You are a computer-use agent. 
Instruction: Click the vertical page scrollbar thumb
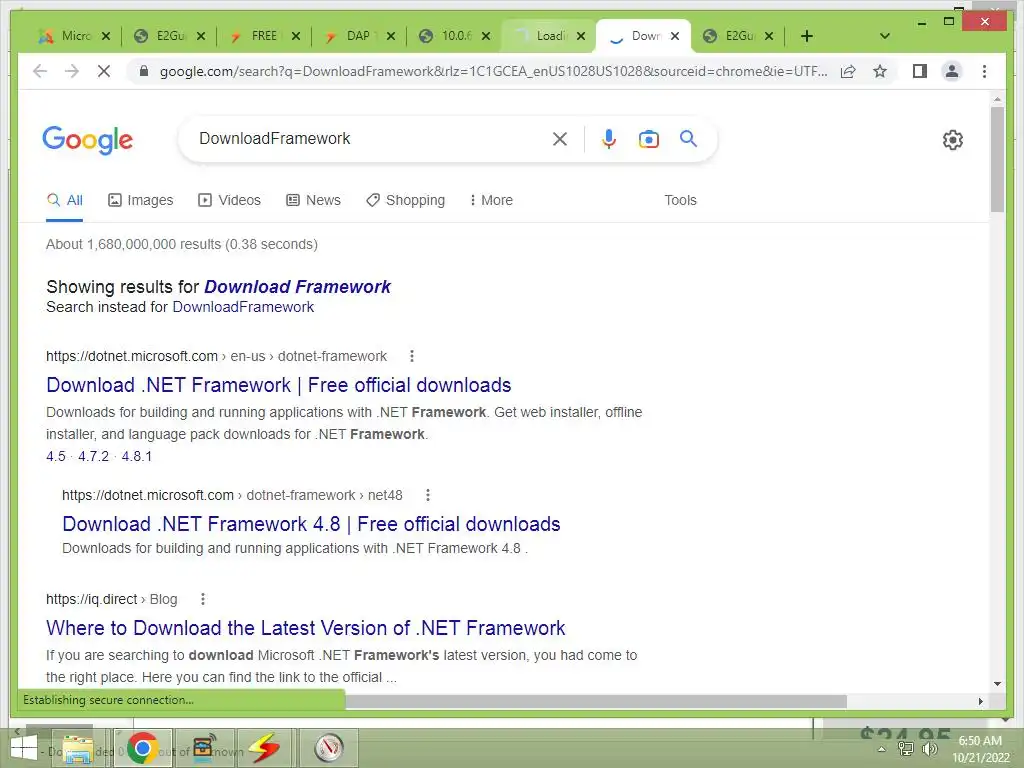click(x=997, y=159)
